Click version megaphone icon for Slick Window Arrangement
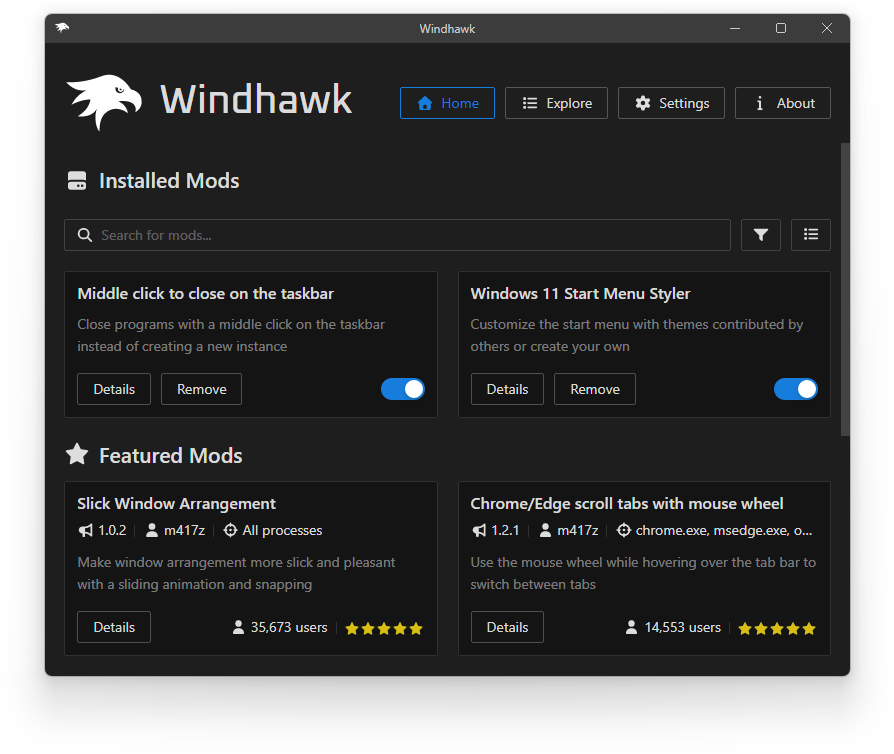 click(x=86, y=530)
